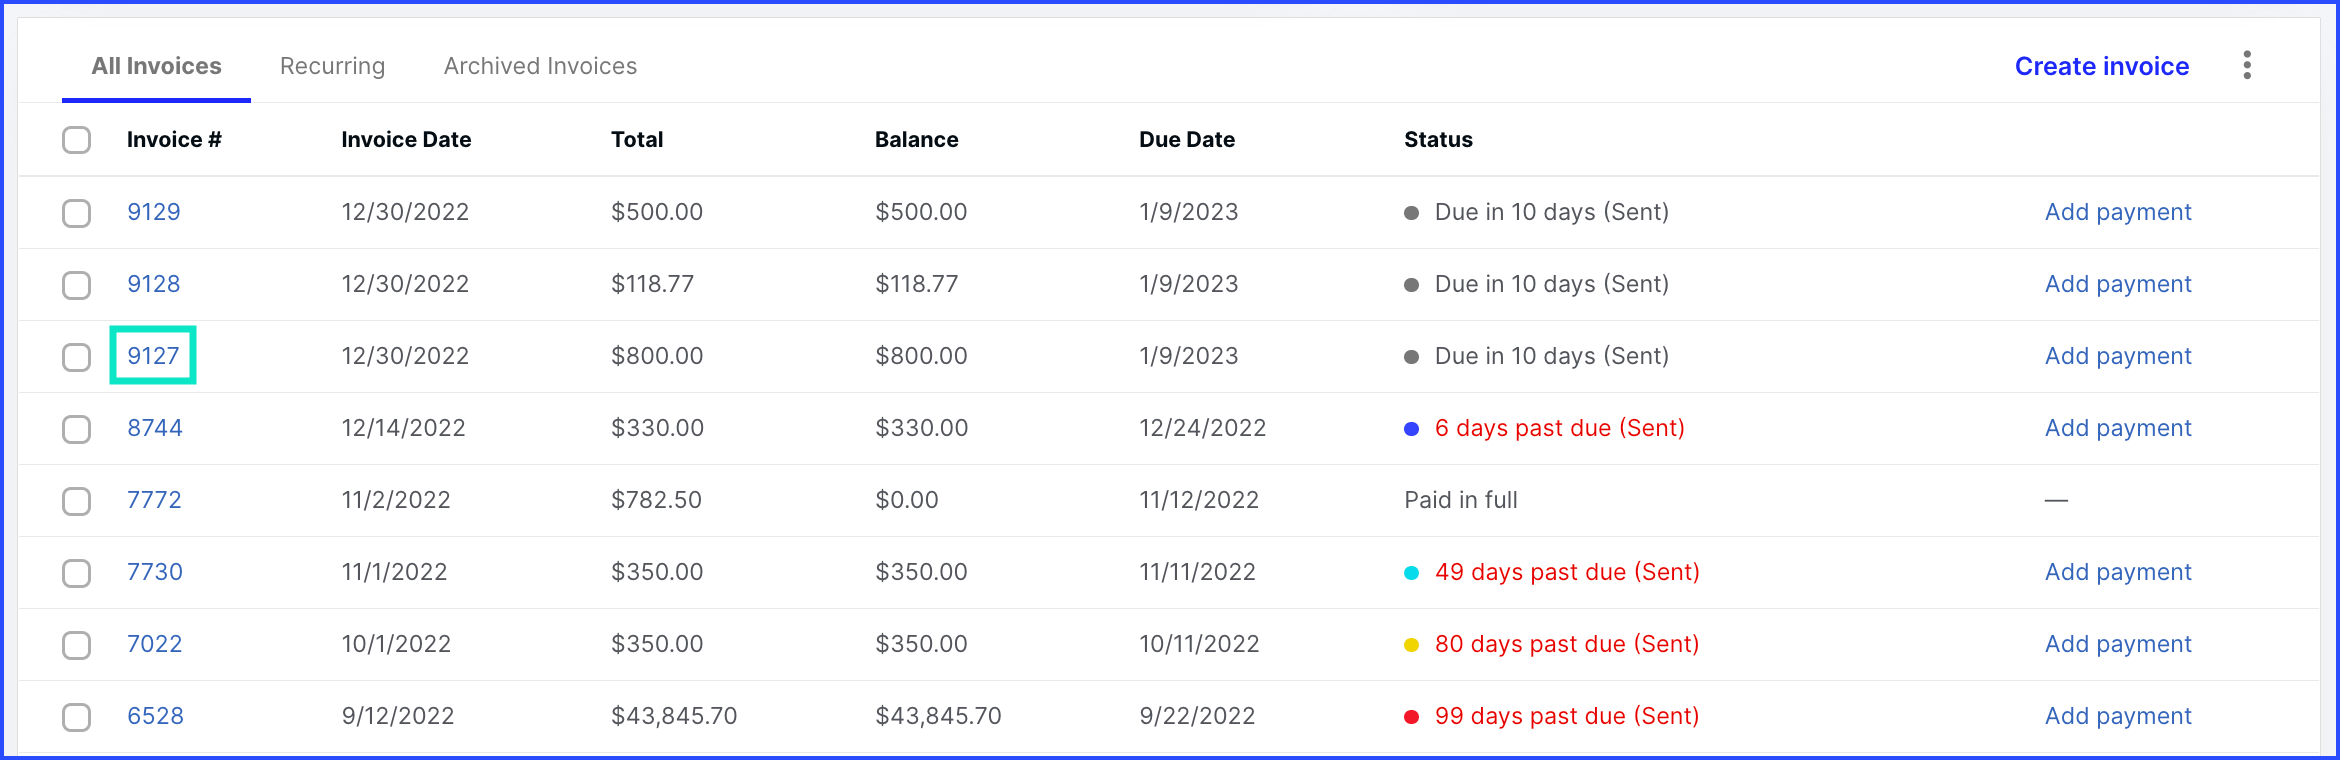Open invoice number 9127
2340x760 pixels.
tap(153, 356)
